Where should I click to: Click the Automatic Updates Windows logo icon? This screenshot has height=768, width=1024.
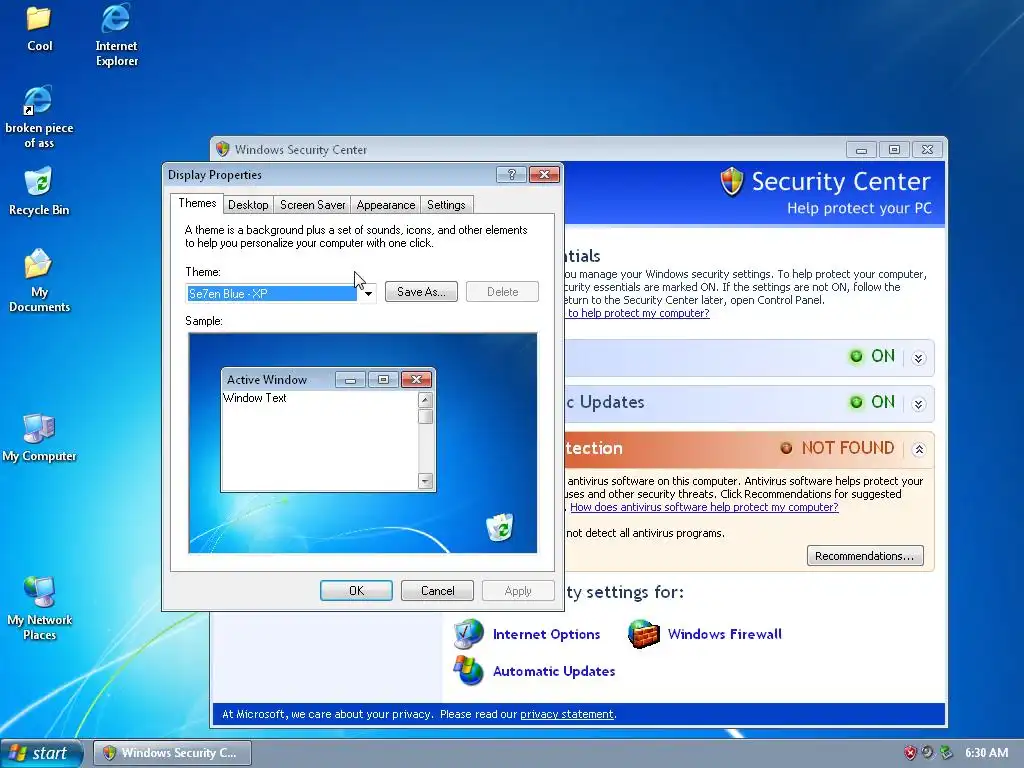click(468, 670)
